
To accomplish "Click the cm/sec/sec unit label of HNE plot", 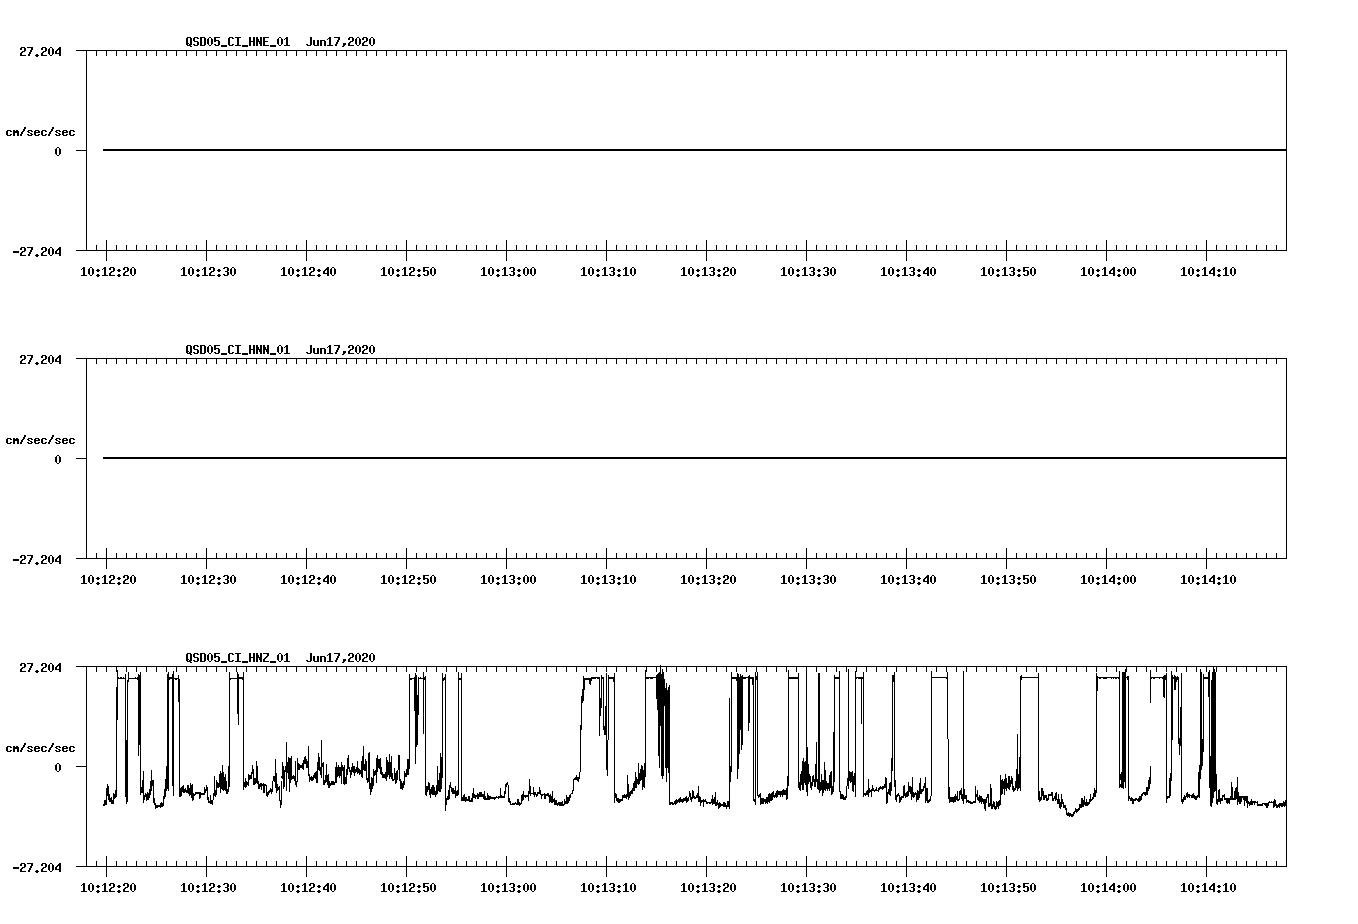I will (40, 132).
